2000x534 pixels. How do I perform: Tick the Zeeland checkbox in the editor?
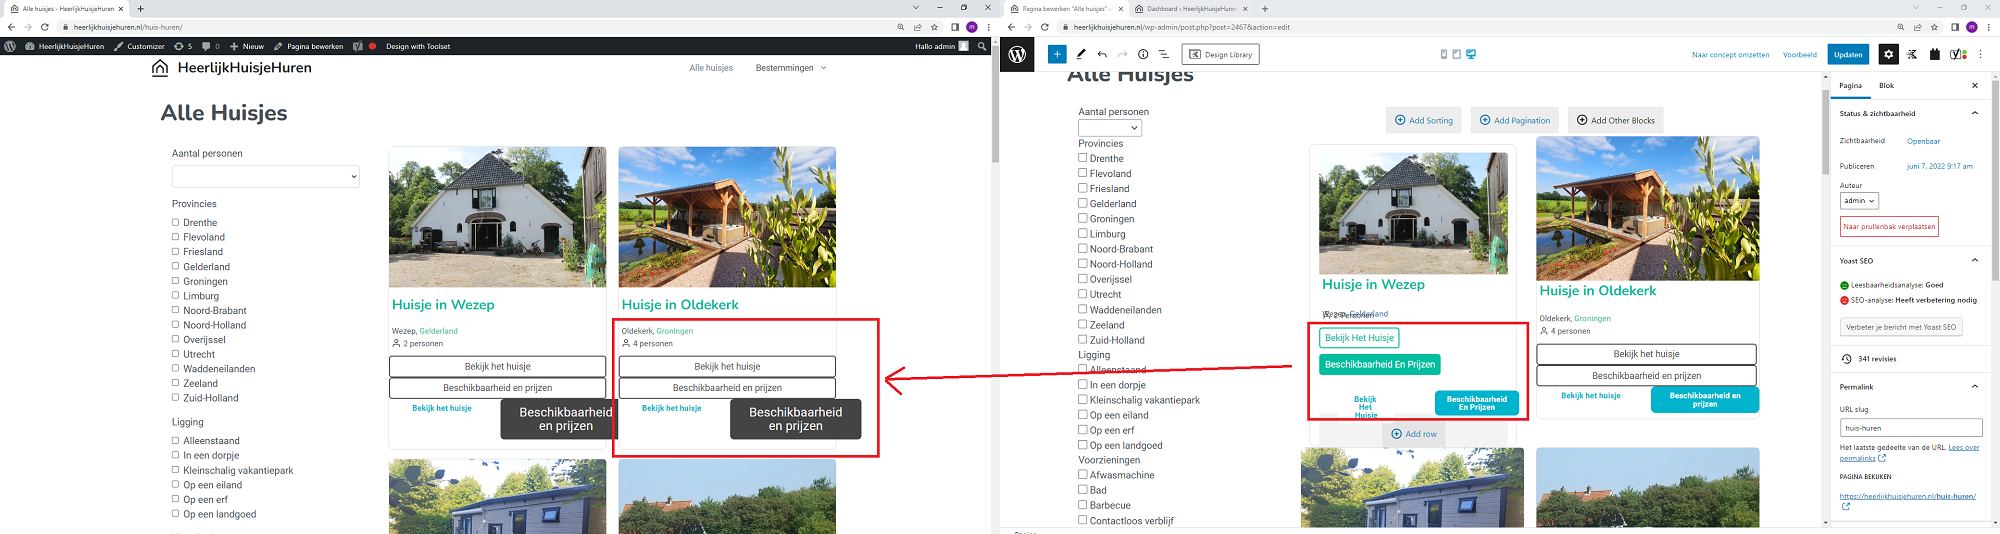1082,324
